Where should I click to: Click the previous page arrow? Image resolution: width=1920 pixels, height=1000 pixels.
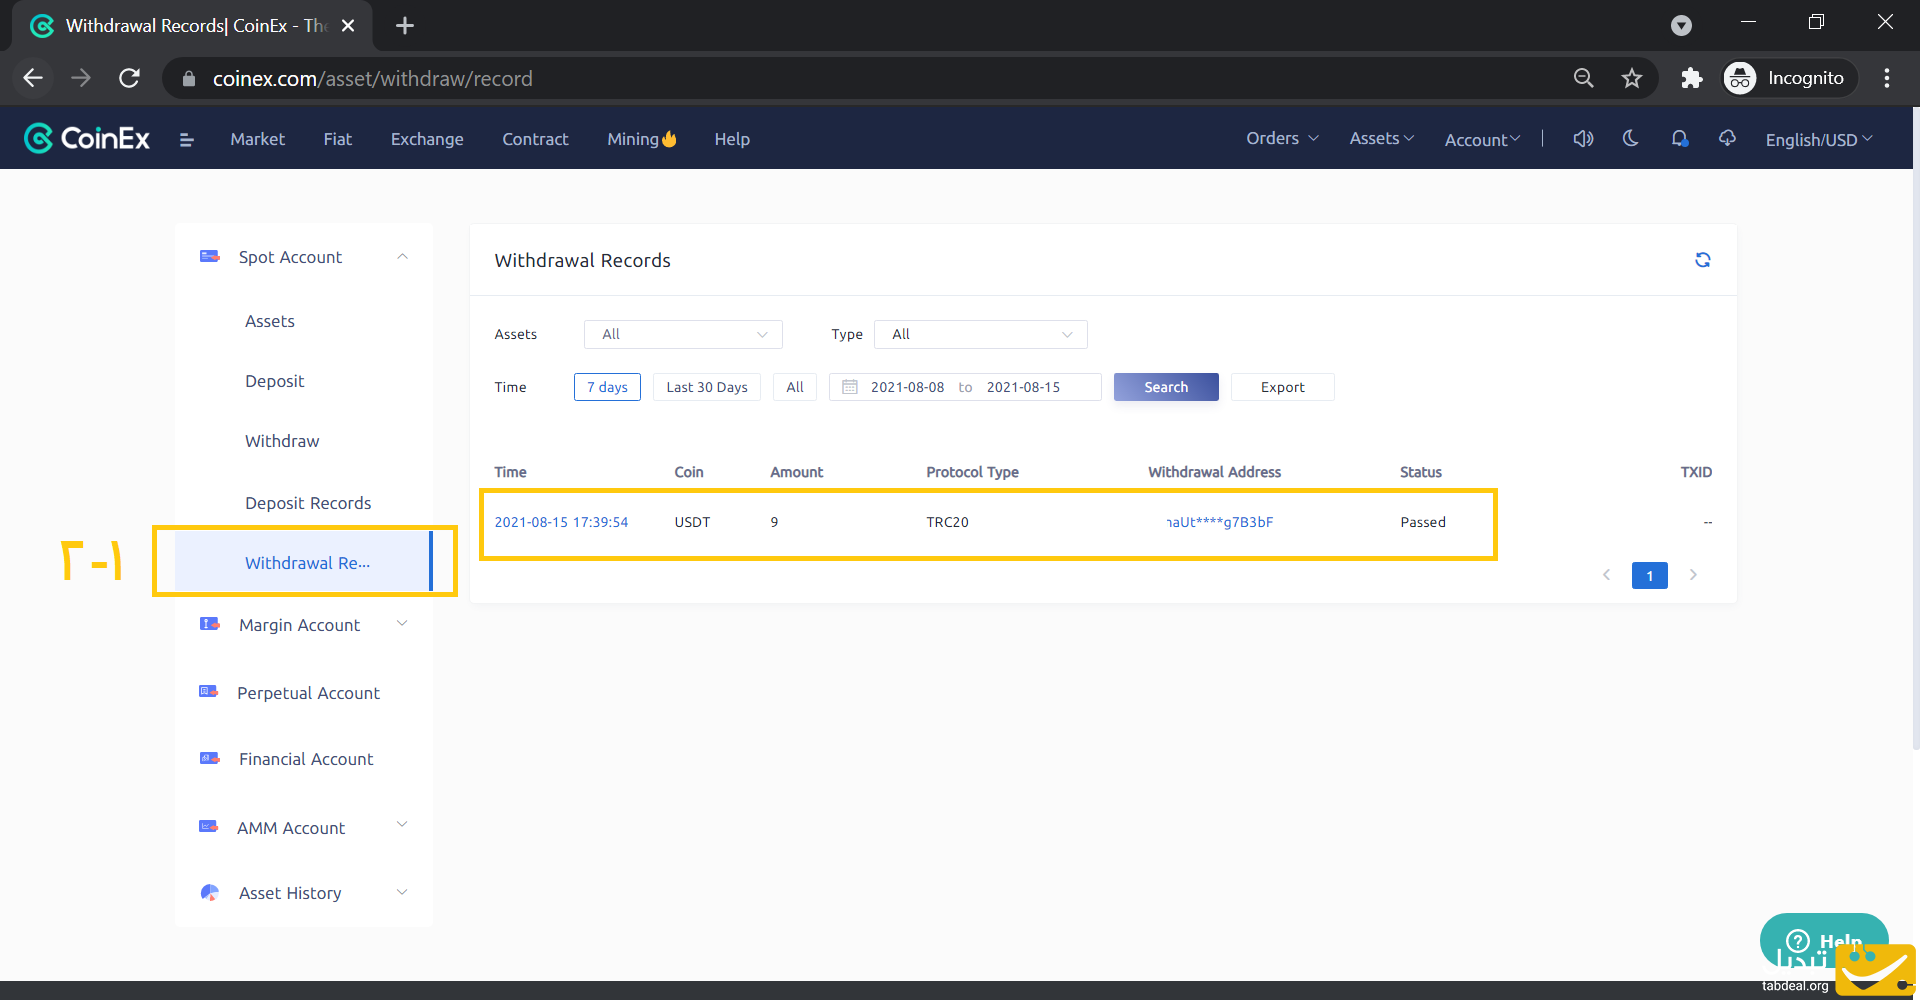1607,575
